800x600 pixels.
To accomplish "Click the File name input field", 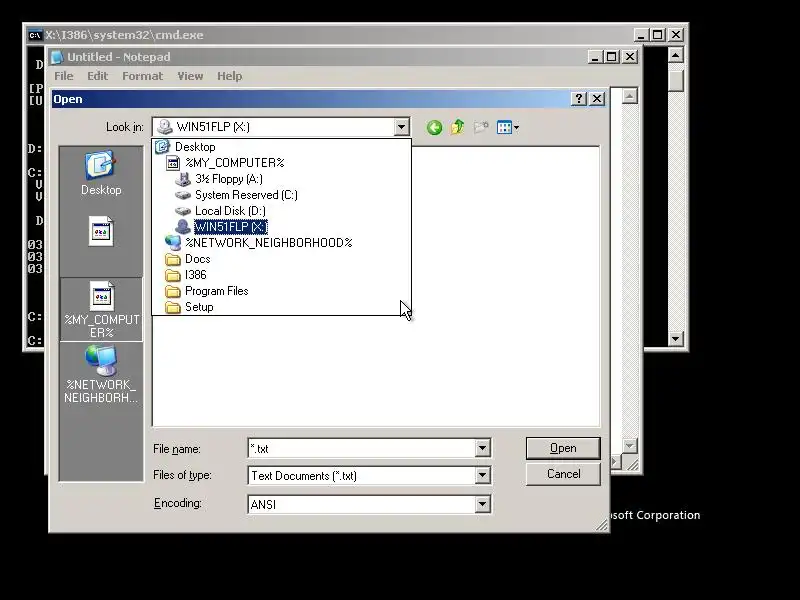I will (362, 448).
